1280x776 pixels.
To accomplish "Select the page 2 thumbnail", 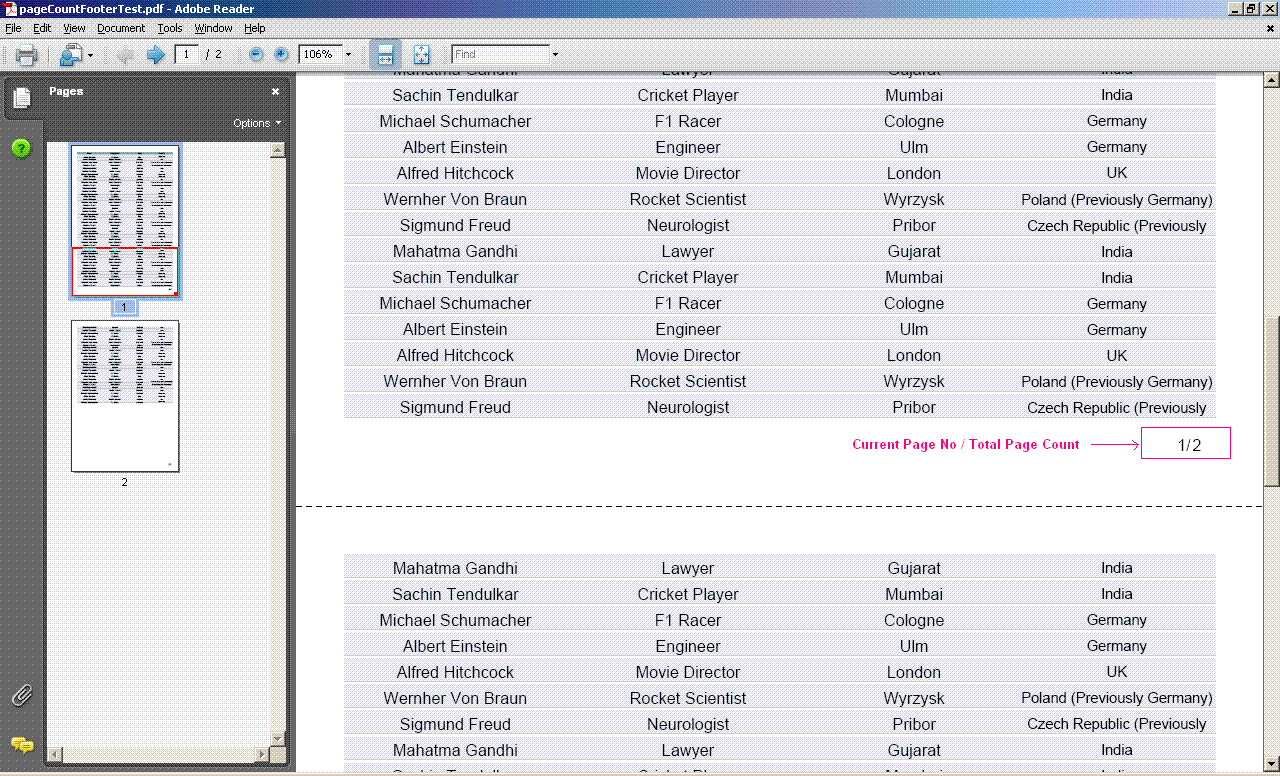I will [x=125, y=395].
